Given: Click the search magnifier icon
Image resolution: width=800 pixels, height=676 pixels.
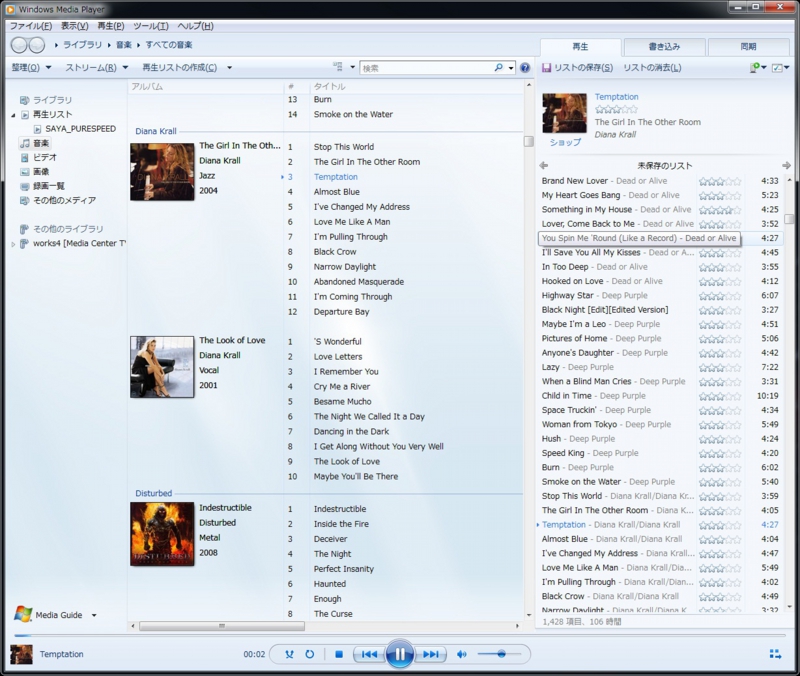Looking at the screenshot, I should tap(498, 67).
